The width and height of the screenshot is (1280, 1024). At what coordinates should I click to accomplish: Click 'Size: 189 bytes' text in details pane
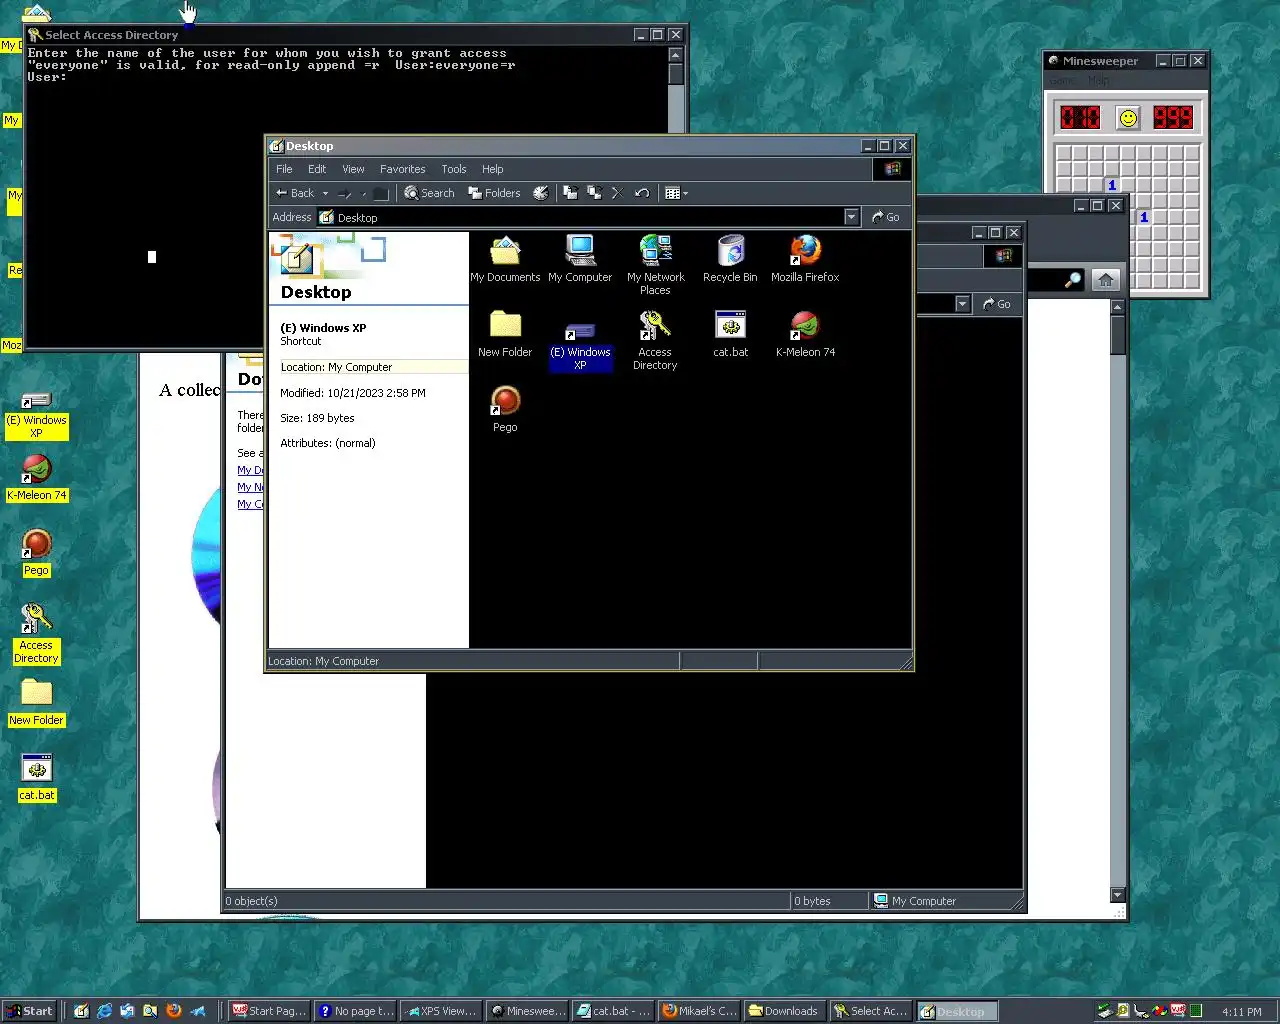317,418
